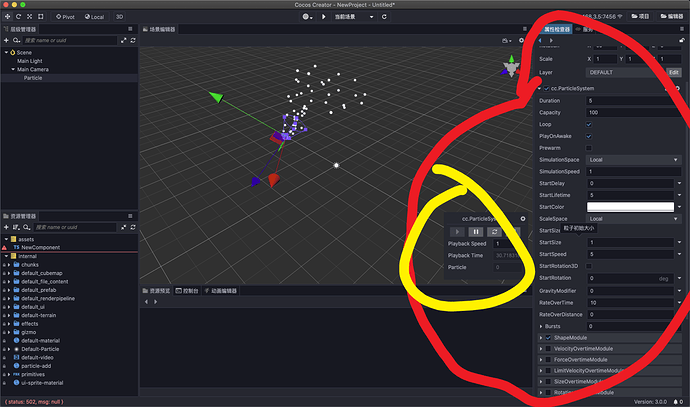Viewport: 690px width, 407px height.
Task: Enable the Prewarm checkbox
Action: (589, 148)
